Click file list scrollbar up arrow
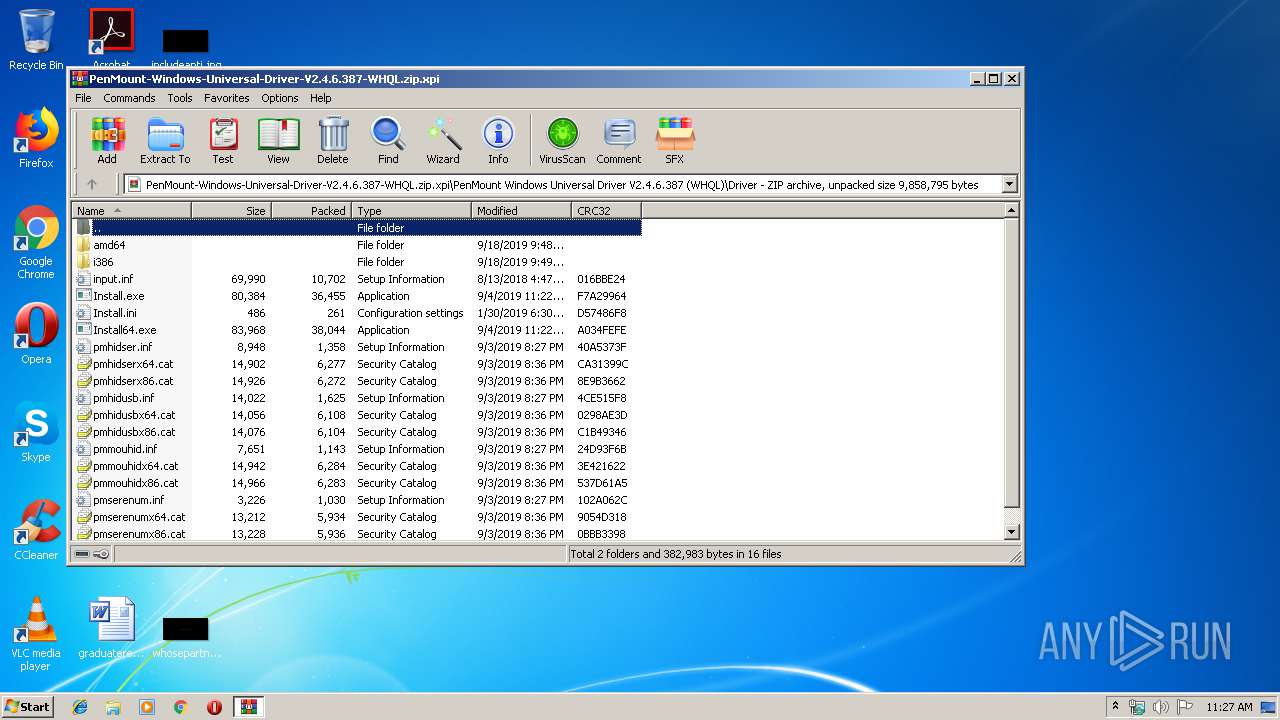1280x720 pixels. pos(1011,211)
